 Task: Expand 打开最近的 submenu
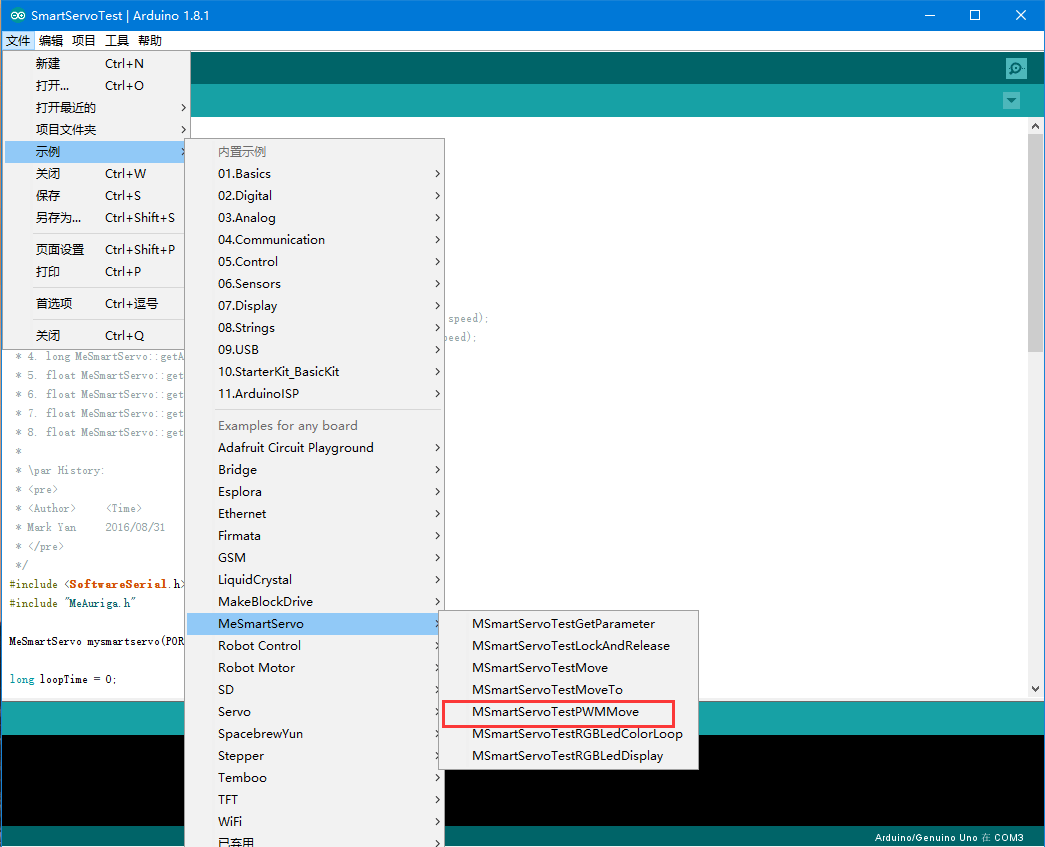coord(95,107)
